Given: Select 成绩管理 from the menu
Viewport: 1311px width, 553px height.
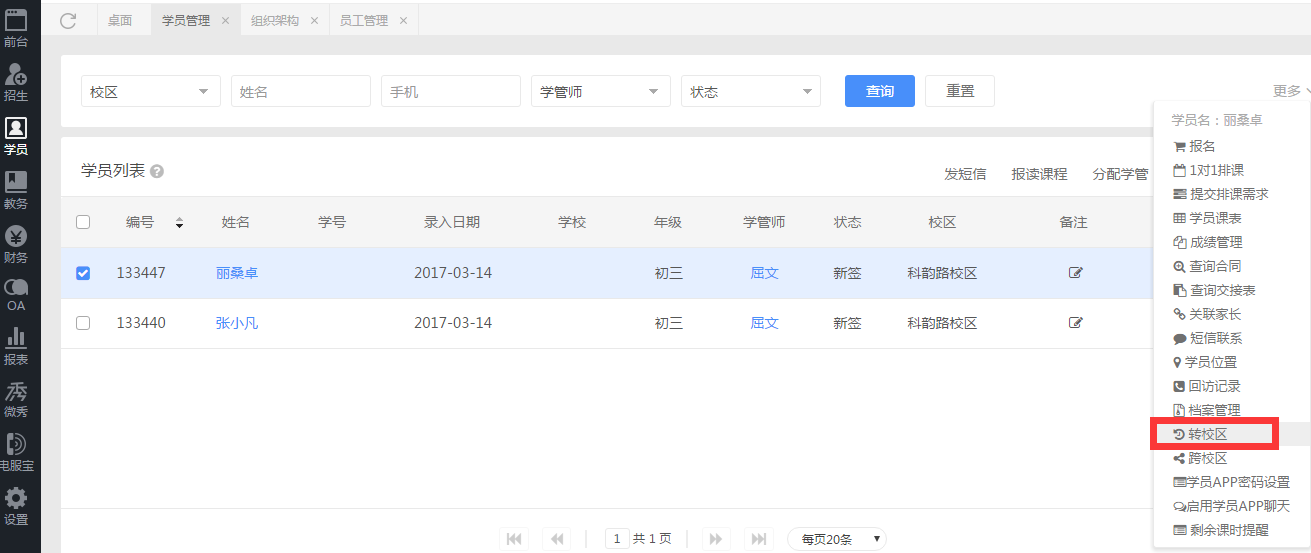Looking at the screenshot, I should 1207,242.
